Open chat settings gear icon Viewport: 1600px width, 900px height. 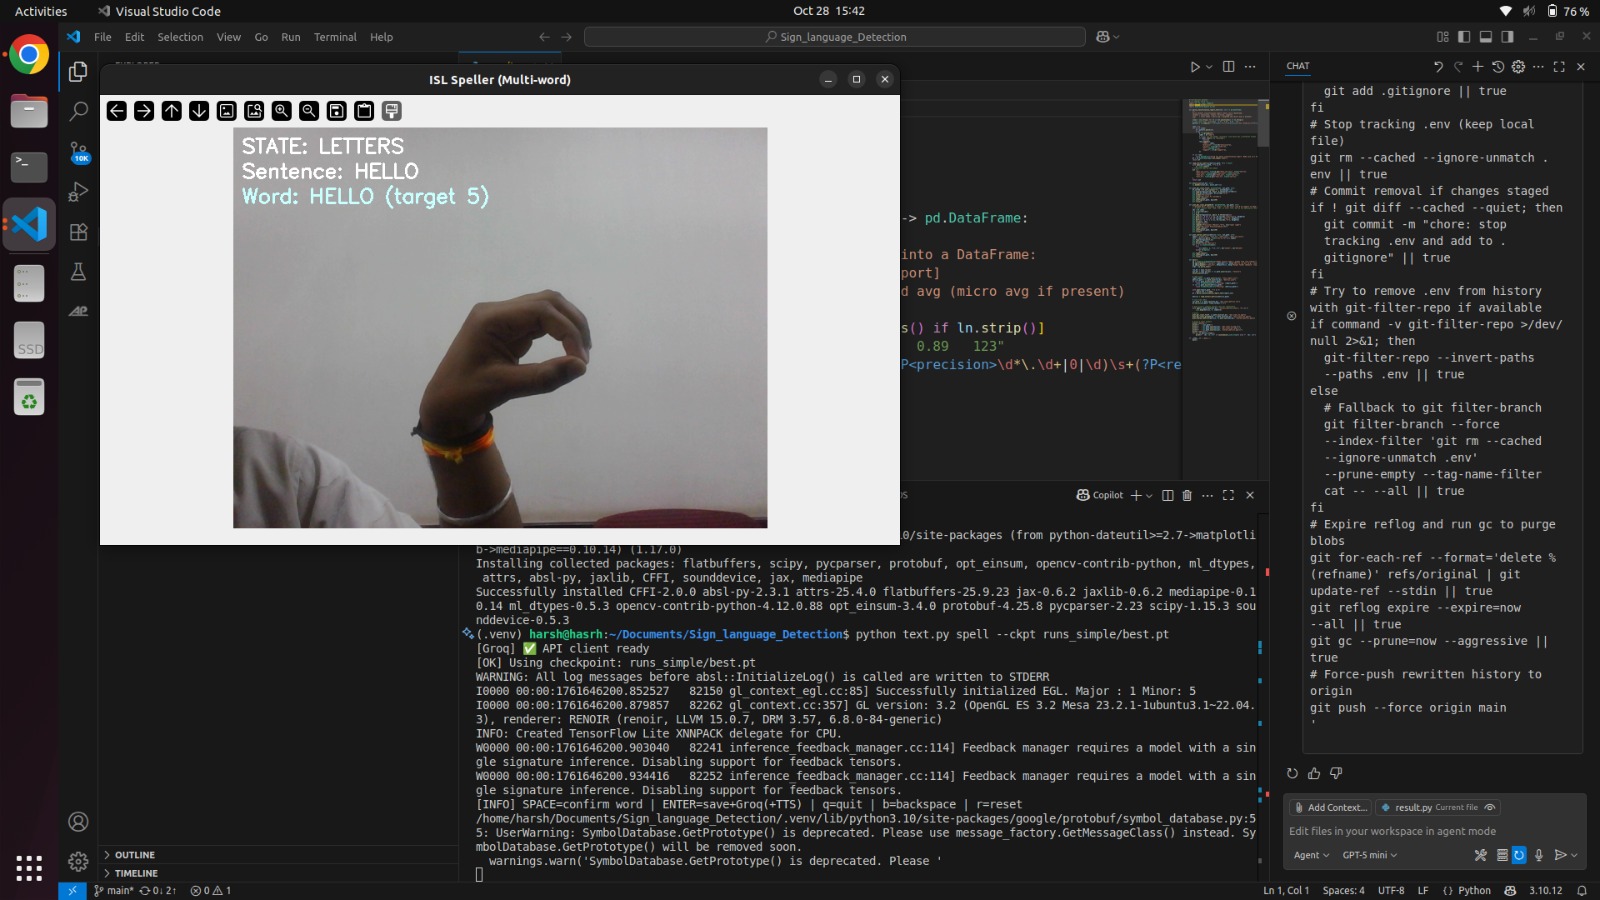tap(1518, 67)
